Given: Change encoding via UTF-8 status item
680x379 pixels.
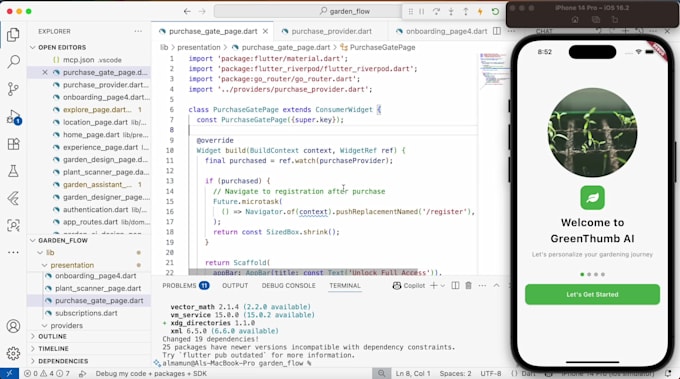Looking at the screenshot, I should [490, 373].
